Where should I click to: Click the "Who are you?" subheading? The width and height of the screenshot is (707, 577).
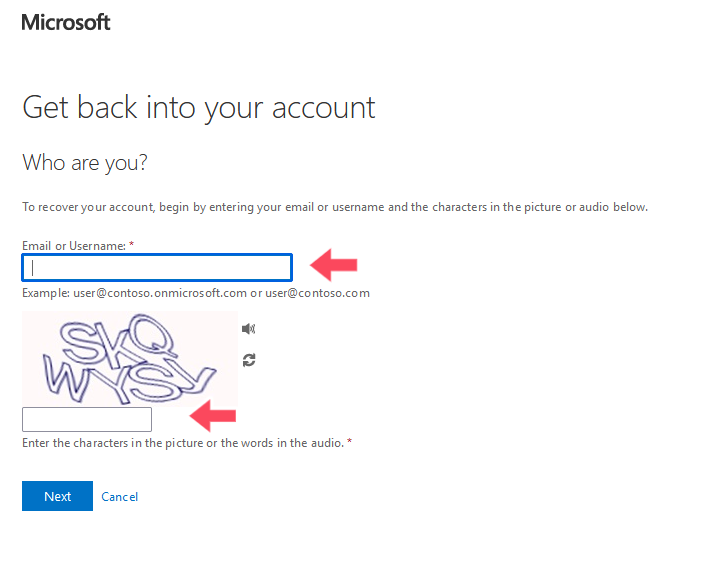(x=85, y=162)
